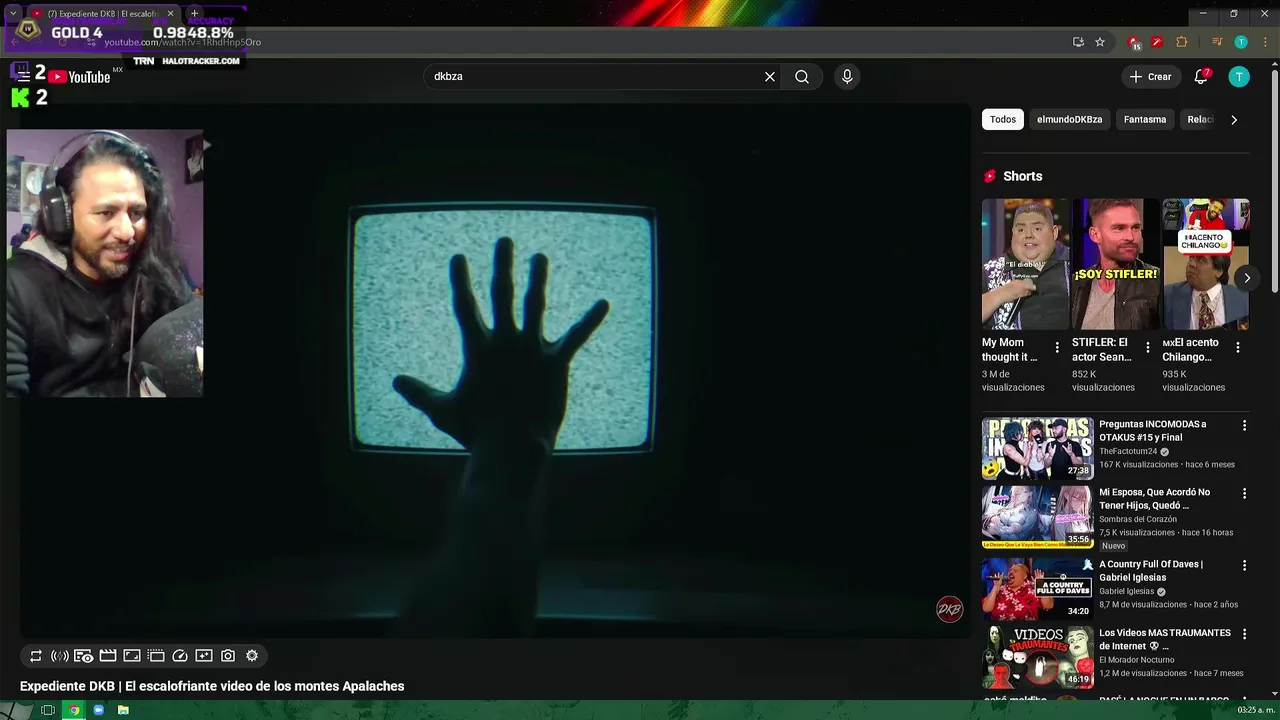This screenshot has height=720, width=1280.
Task: Open options menu for 'Los Videos MAS TRAUMANTES'
Action: click(1244, 634)
